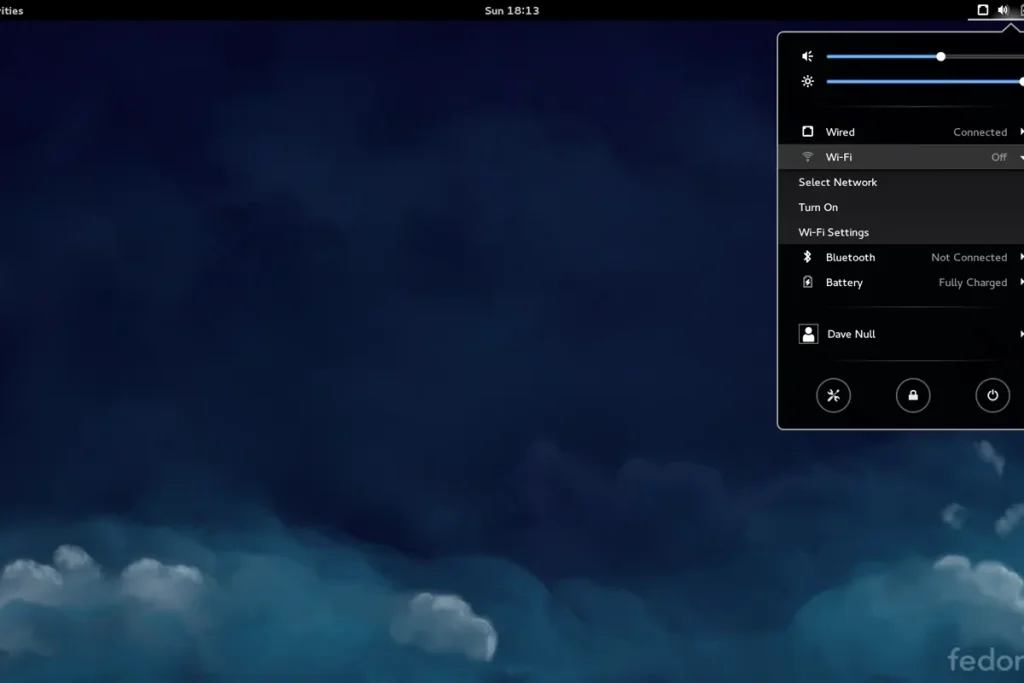Click the Bluetooth icon in the menu

click(x=807, y=257)
